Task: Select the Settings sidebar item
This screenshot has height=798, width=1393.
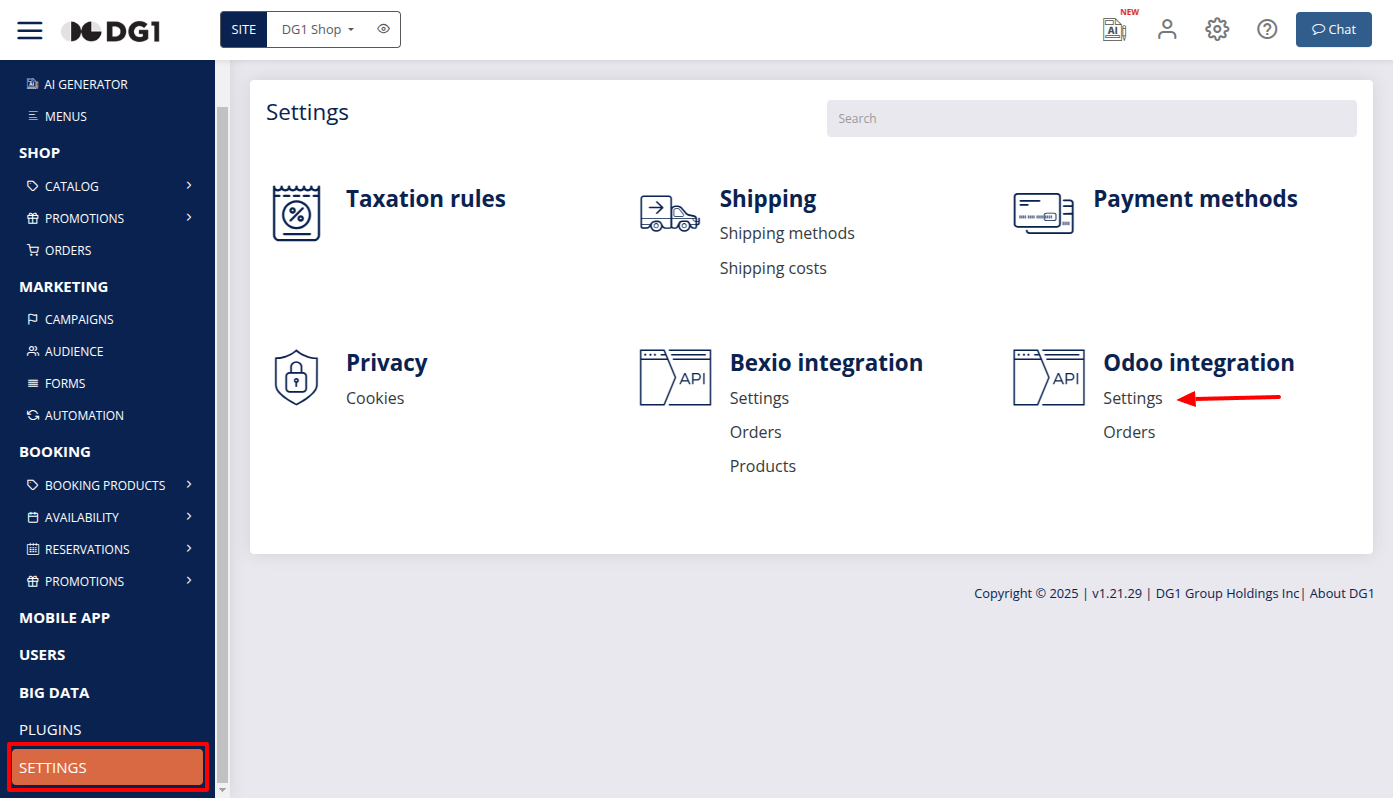Action: click(x=107, y=768)
